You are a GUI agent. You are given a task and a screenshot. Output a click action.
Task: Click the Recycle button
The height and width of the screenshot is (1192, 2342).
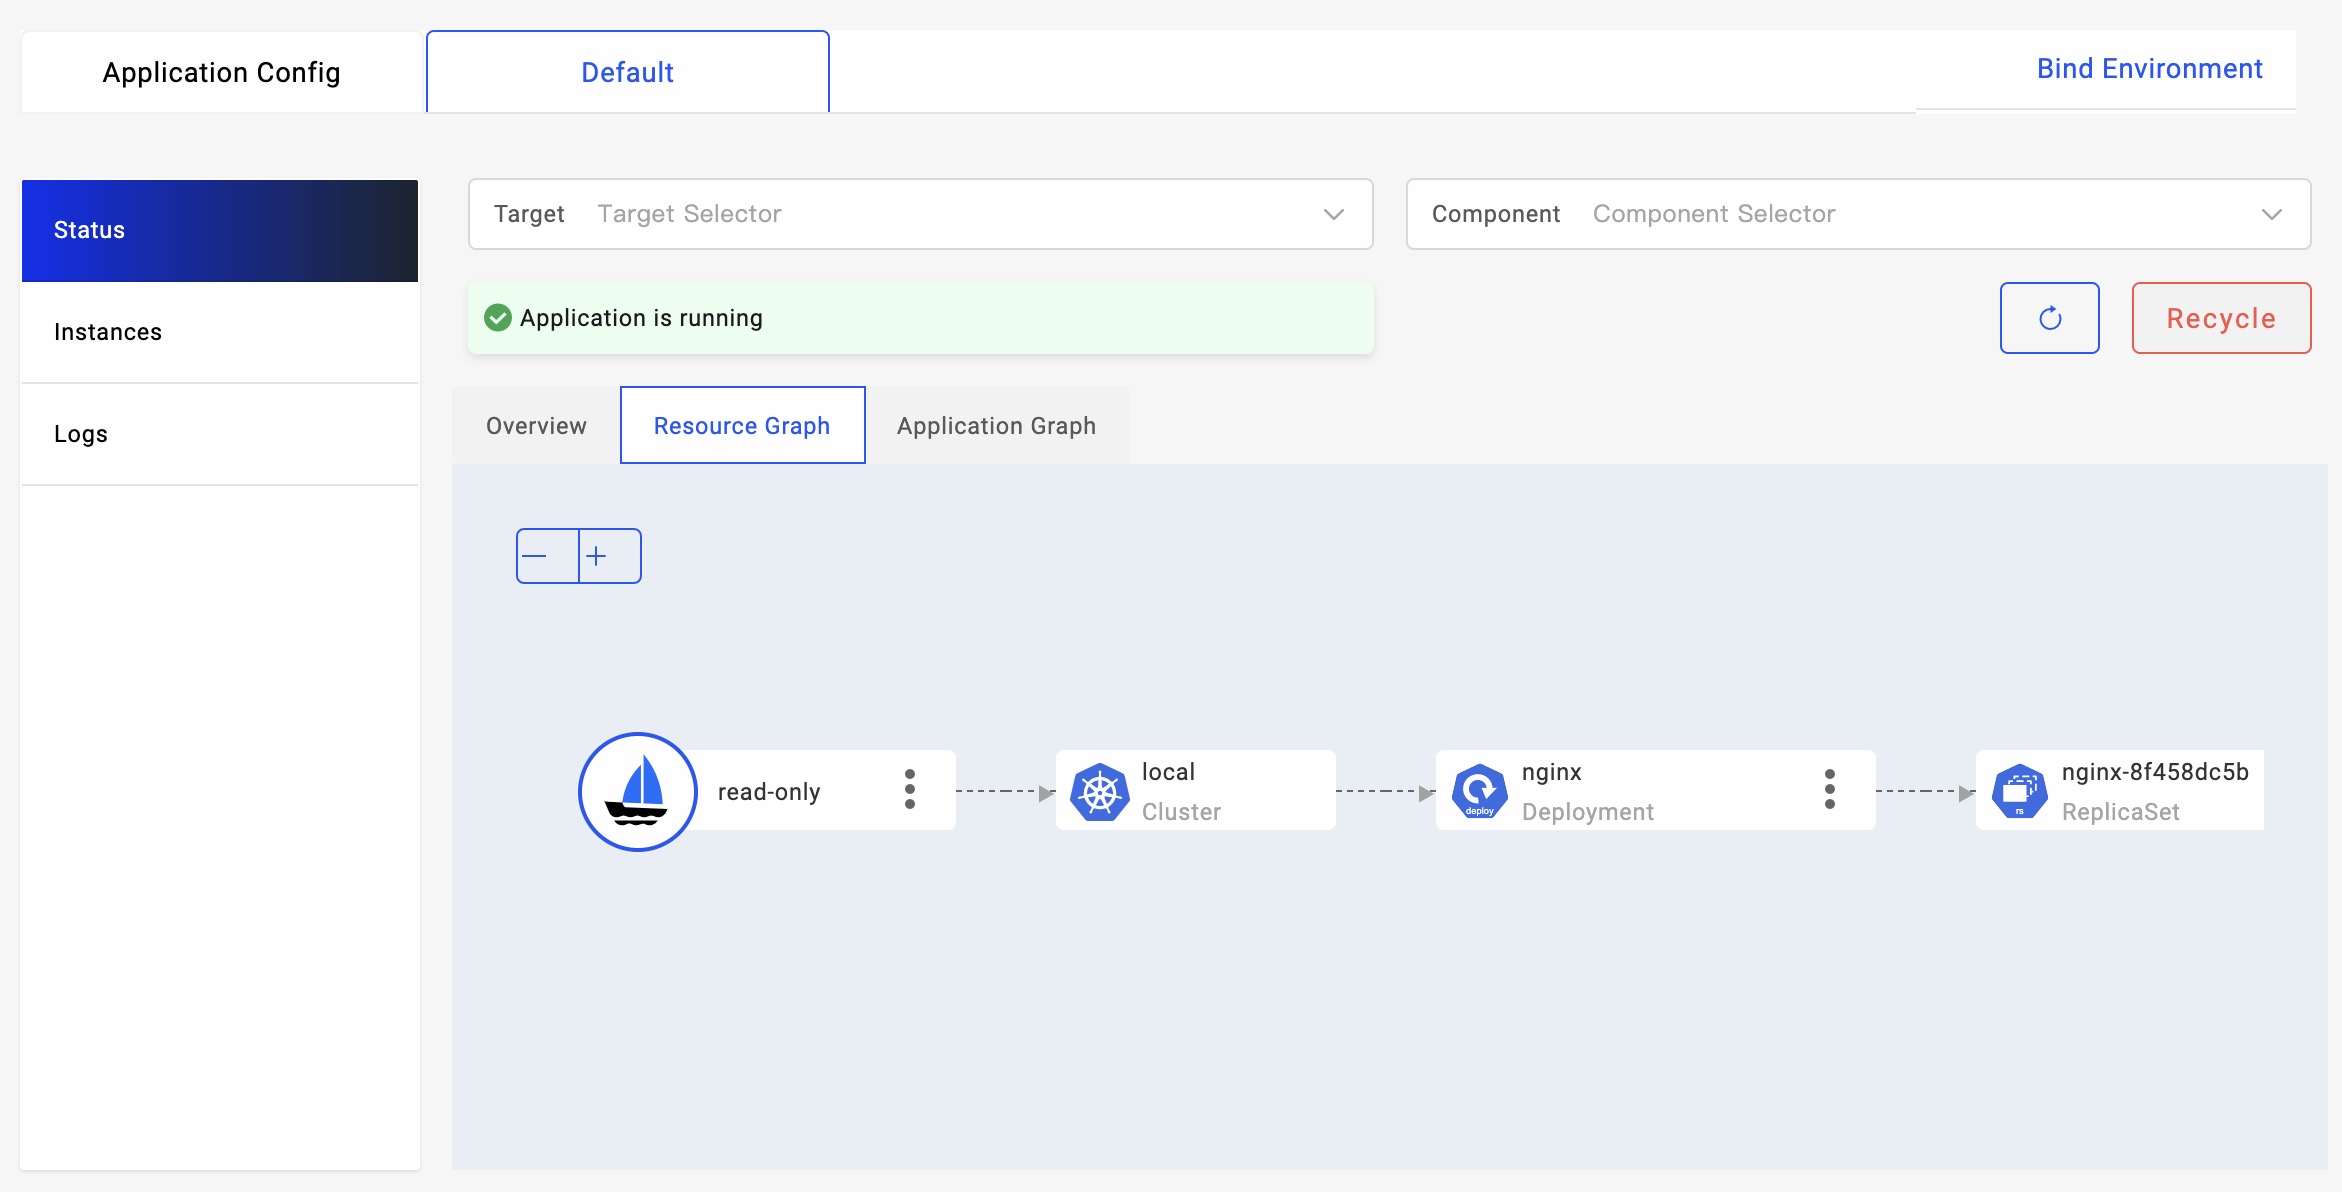point(2220,318)
